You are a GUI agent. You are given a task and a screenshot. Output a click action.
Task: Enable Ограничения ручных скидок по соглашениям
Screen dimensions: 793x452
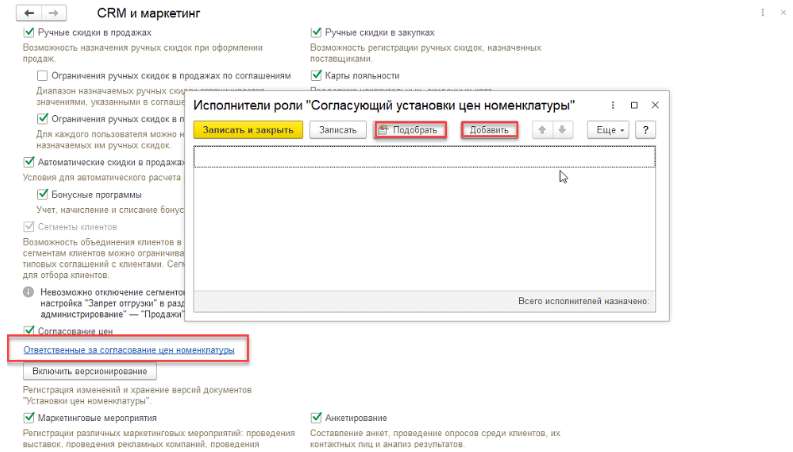pyautogui.click(x=43, y=75)
